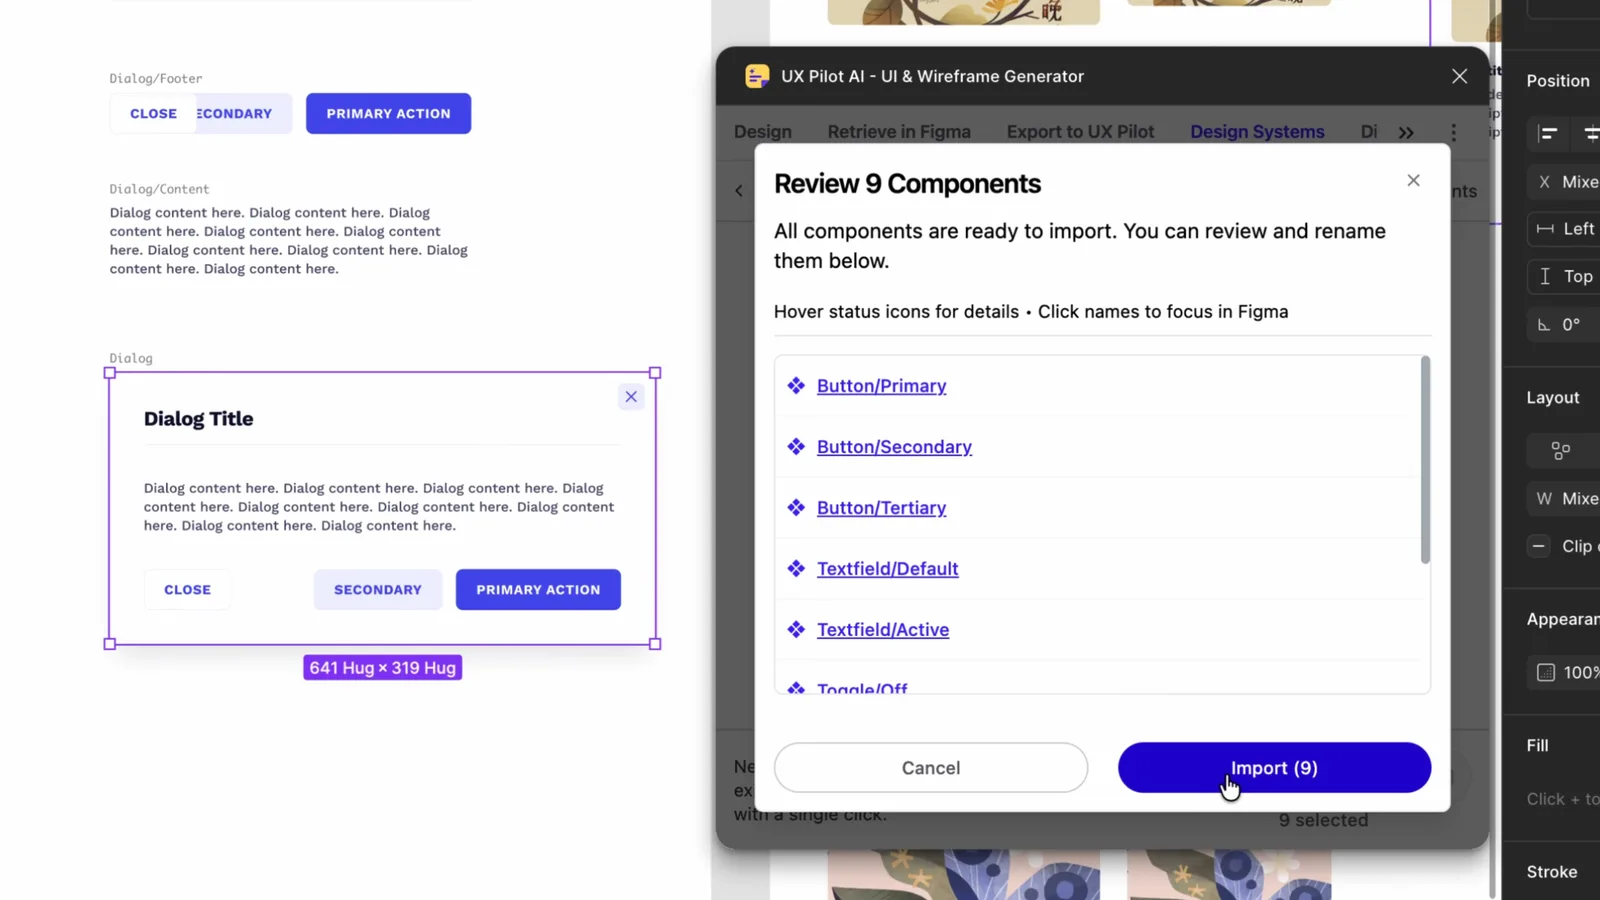Click the W width field showing Mixed

point(1565,498)
